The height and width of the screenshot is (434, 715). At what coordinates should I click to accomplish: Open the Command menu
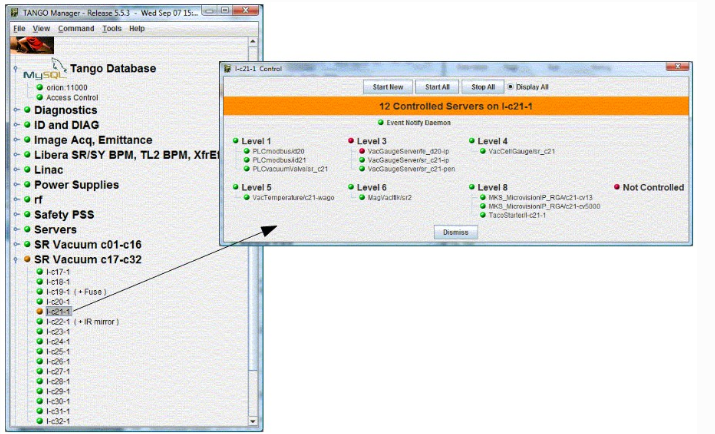coord(76,28)
